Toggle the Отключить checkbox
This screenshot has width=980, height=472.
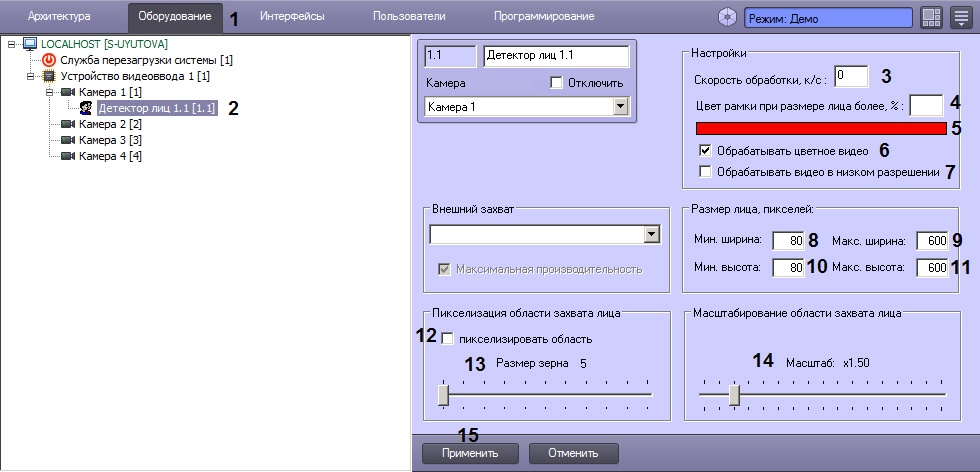[557, 82]
